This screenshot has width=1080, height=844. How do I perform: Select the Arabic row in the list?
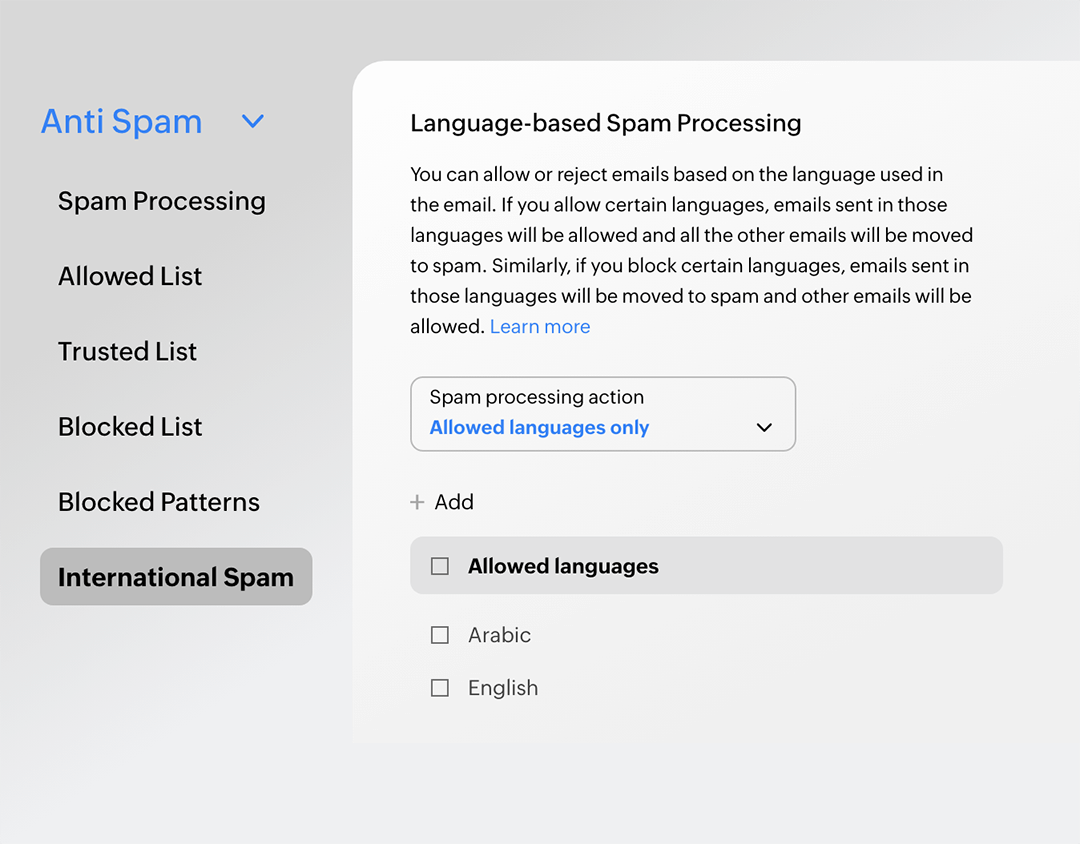pos(499,635)
